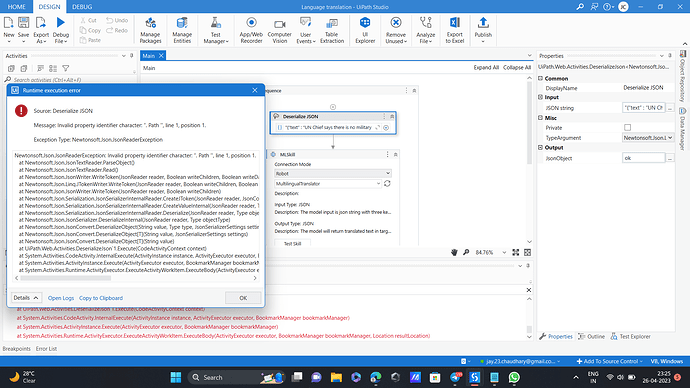This screenshot has width=690, height=388.
Task: Click the pan hand tool in designer
Action: 454,252
